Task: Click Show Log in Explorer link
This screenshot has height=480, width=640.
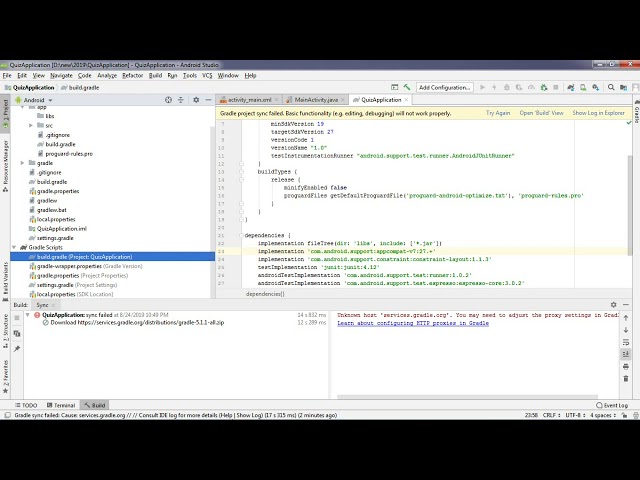Action: [598, 113]
